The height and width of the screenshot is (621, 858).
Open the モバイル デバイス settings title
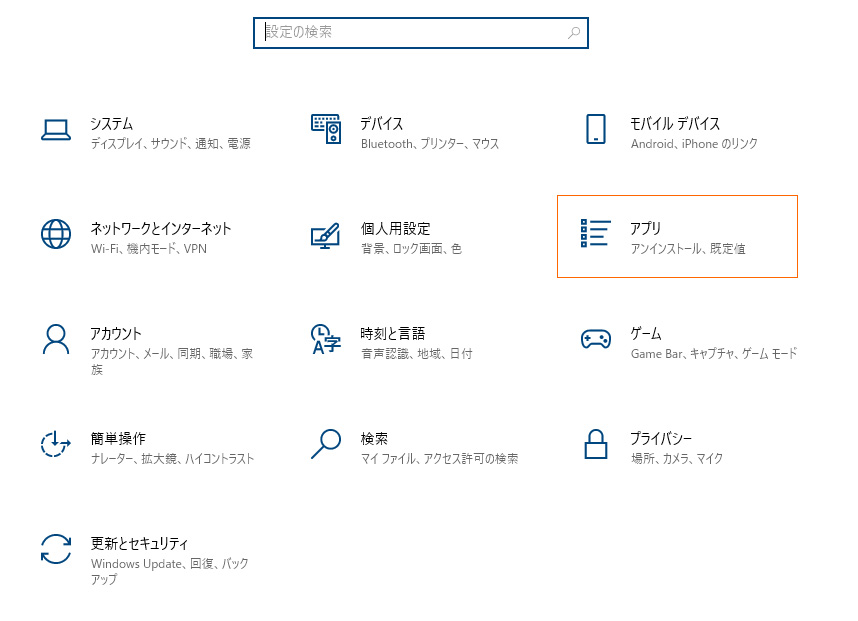pyautogui.click(x=675, y=124)
